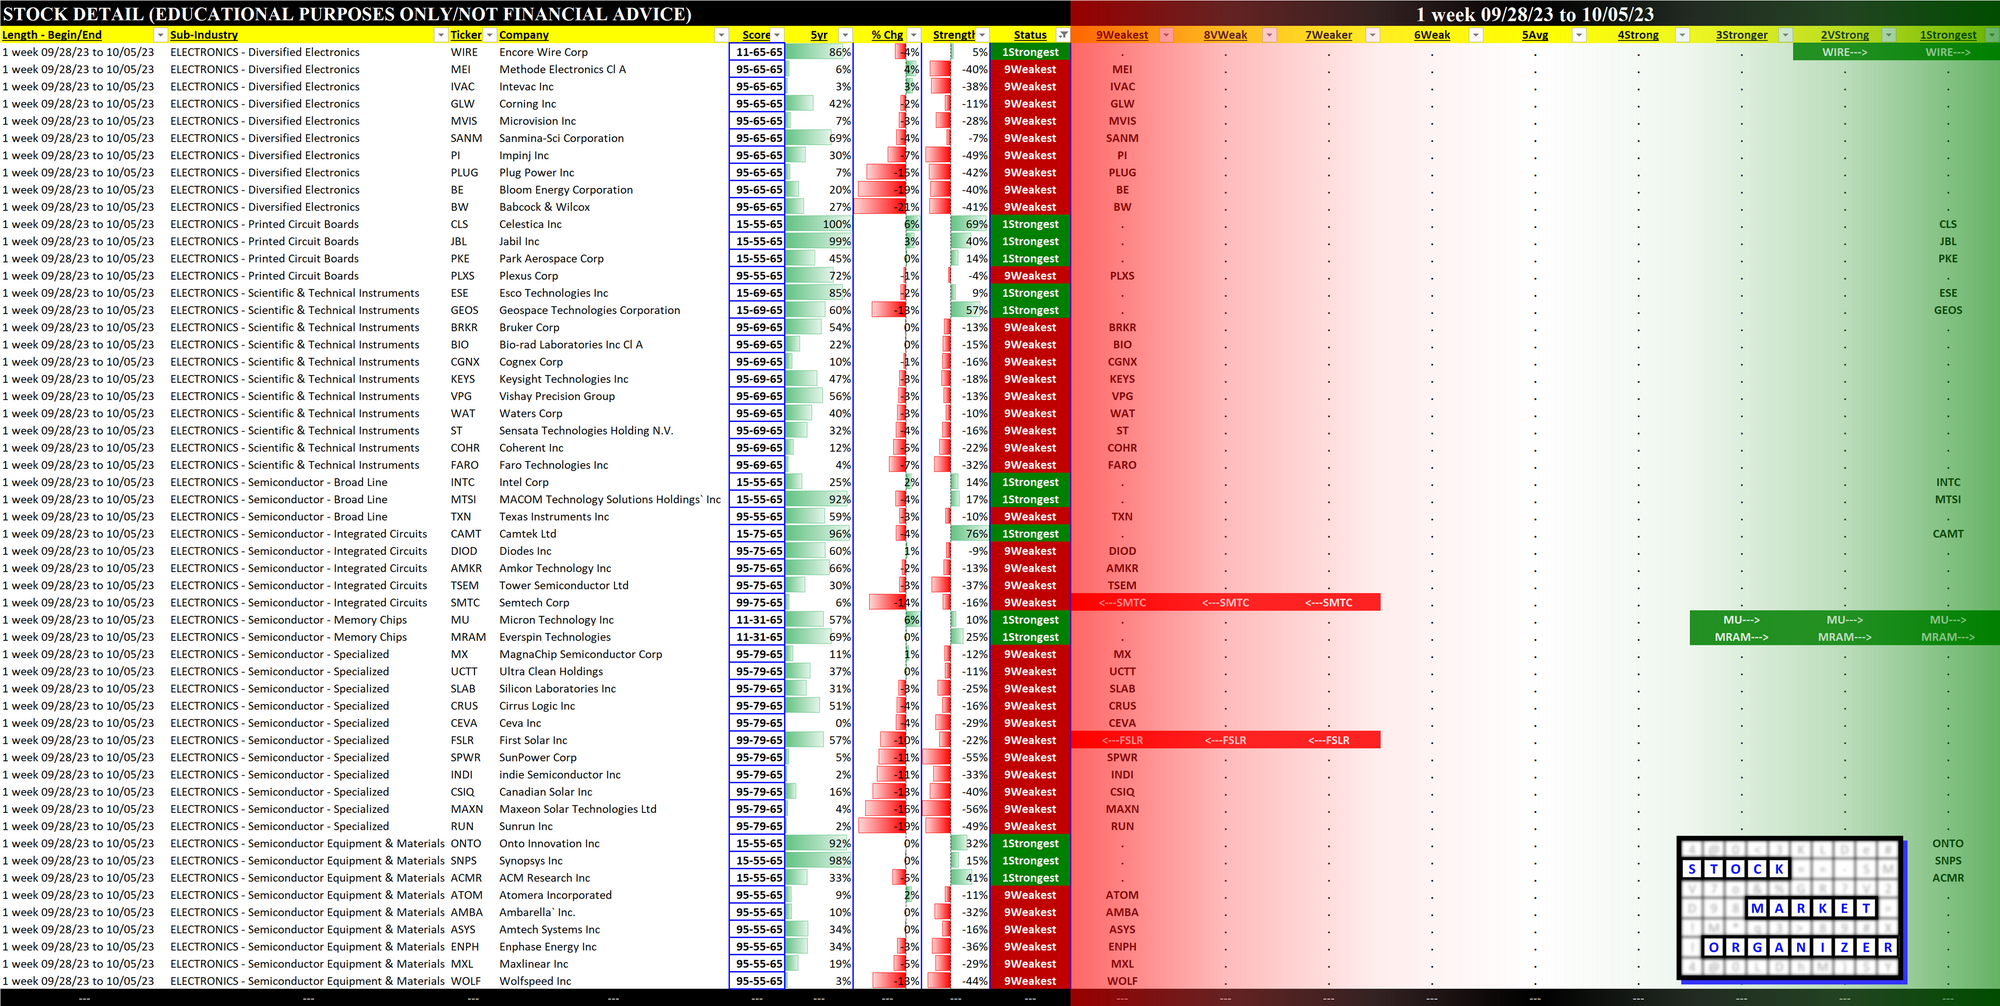The image size is (2000, 1006).
Task: Click the '100%' 5yr value for Celestica
Action: [x=837, y=224]
